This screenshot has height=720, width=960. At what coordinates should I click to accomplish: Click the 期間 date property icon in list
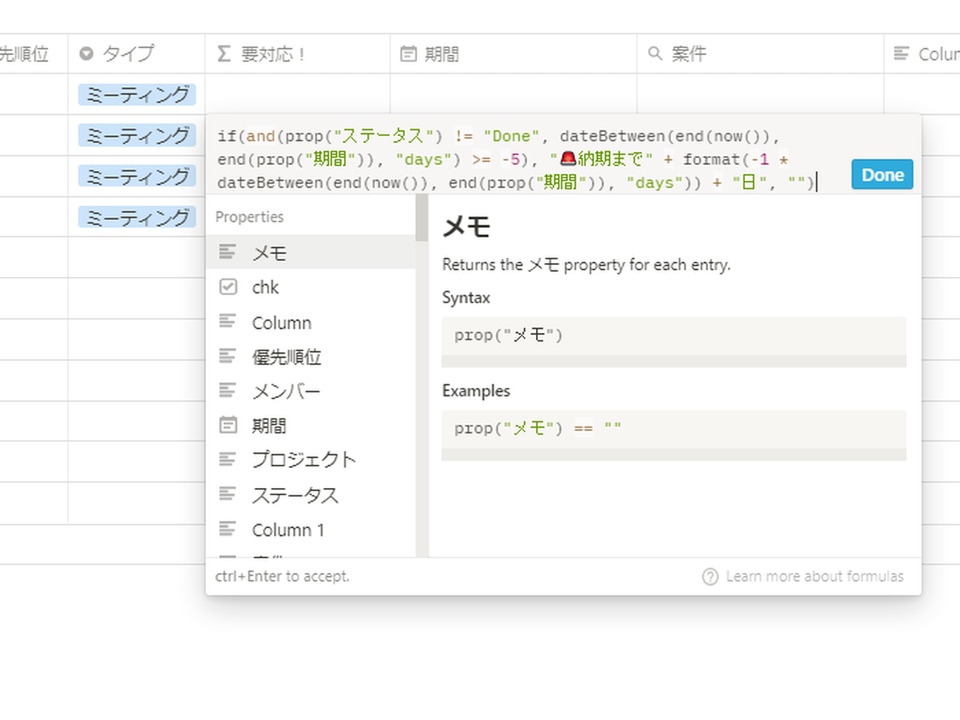[x=228, y=424]
